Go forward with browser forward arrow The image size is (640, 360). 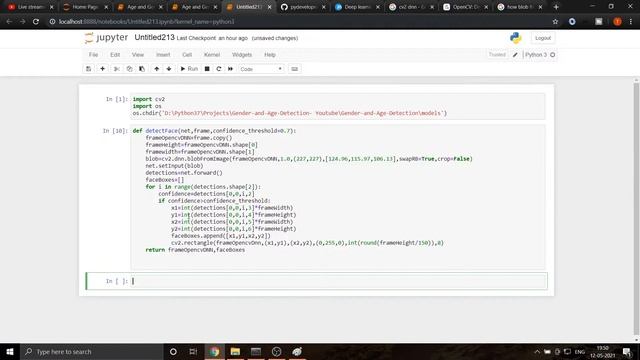[x=22, y=22]
